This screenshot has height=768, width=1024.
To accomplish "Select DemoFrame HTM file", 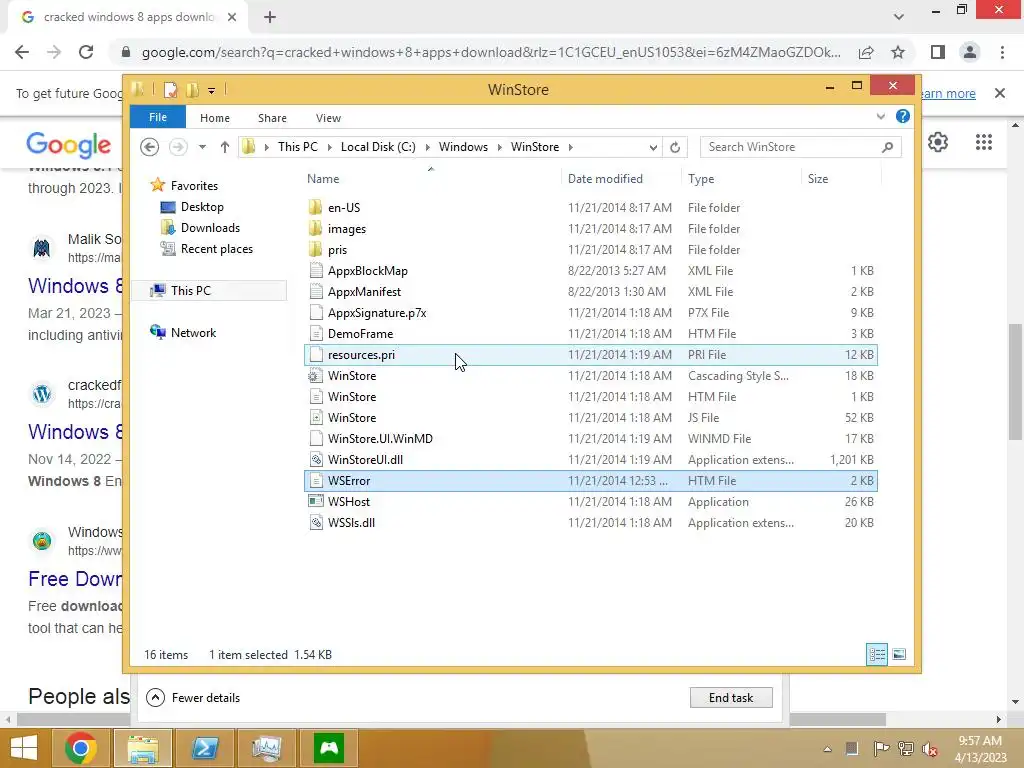I will [590, 334].
